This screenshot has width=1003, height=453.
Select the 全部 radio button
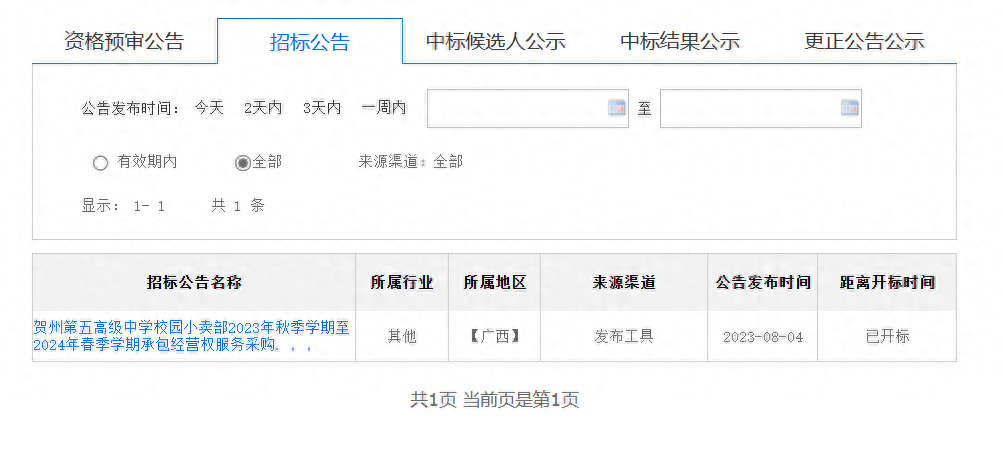pyautogui.click(x=242, y=164)
